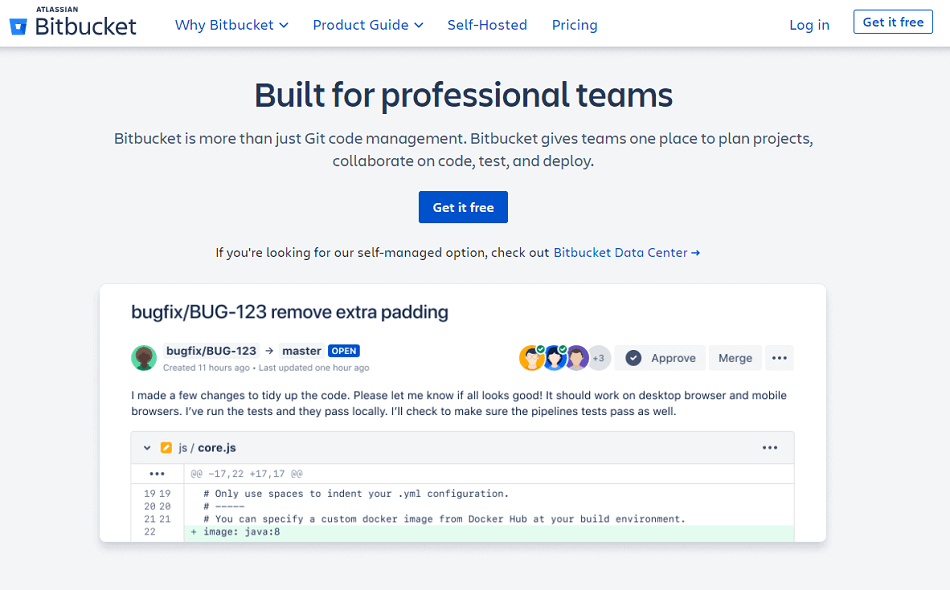Click the Log in link
The height and width of the screenshot is (590, 950).
click(809, 25)
